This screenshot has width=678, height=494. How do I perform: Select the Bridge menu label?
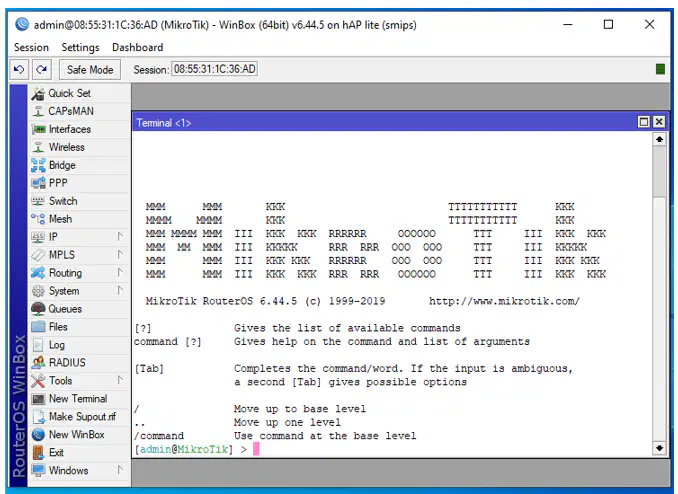tap(62, 165)
